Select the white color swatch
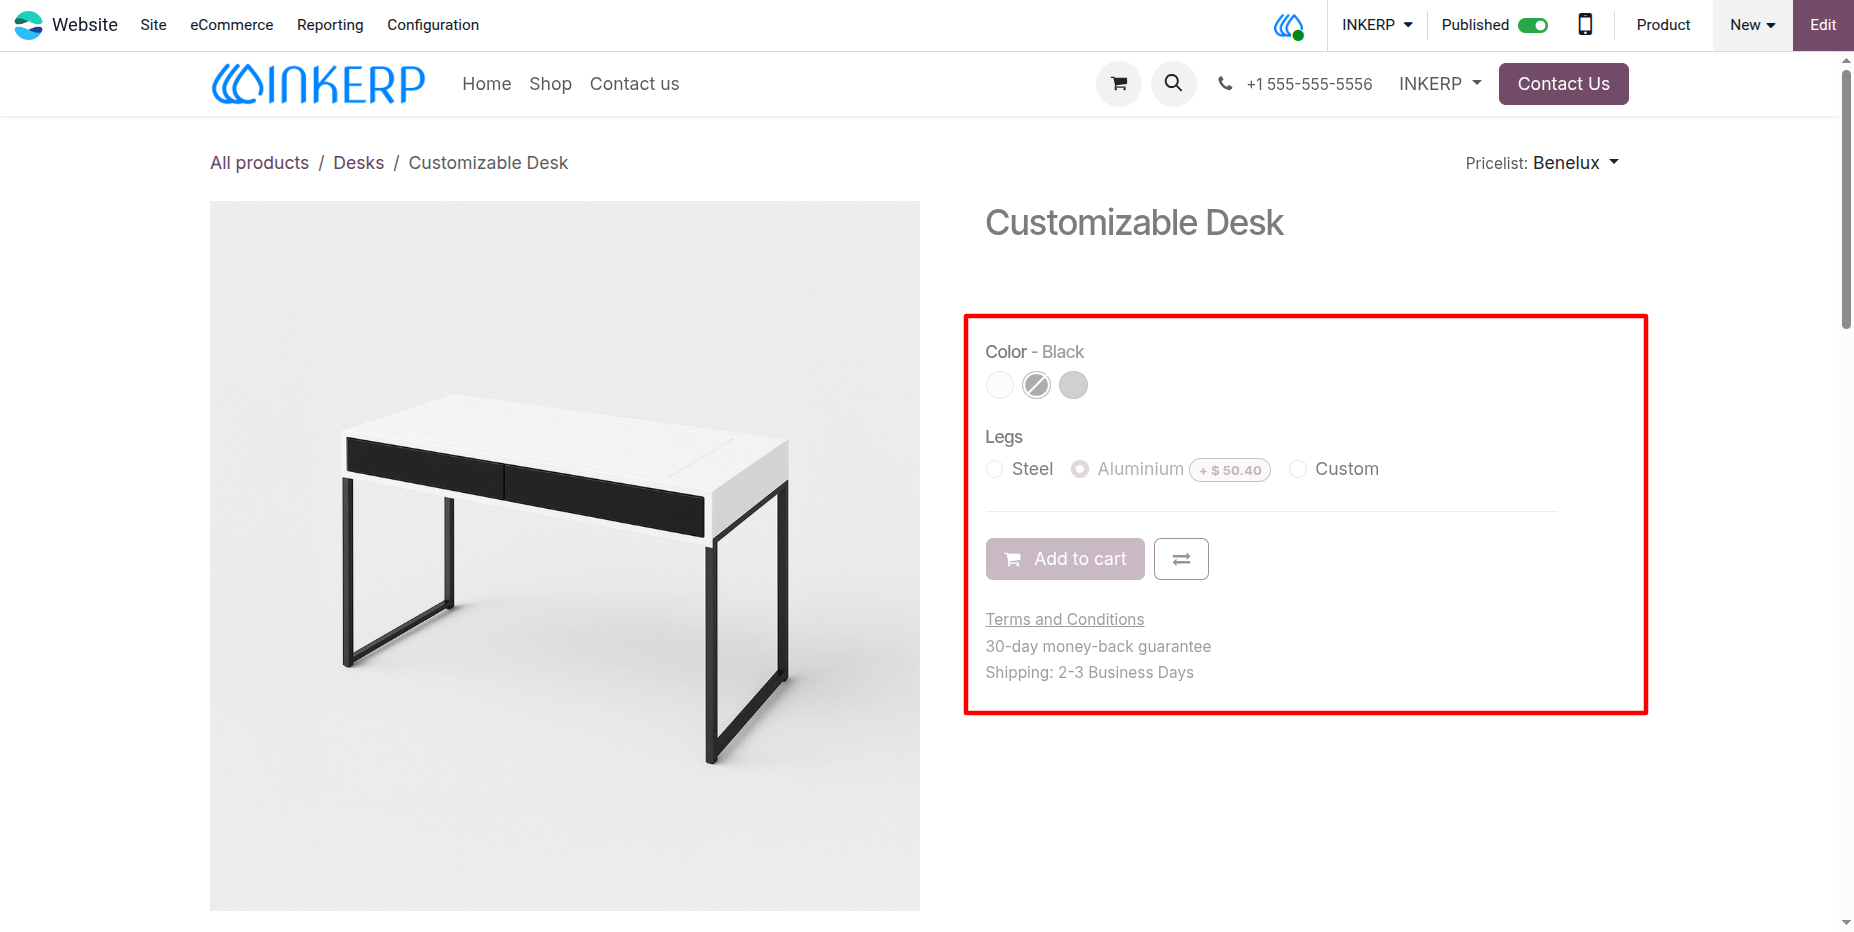The width and height of the screenshot is (1854, 932). coord(1000,385)
